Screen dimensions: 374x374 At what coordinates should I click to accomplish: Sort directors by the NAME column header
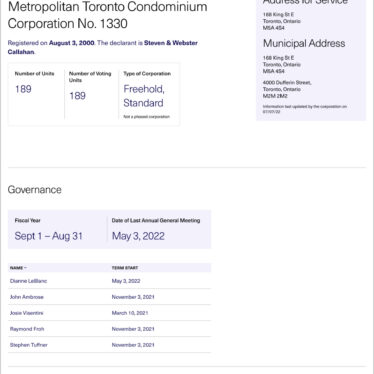[16, 268]
